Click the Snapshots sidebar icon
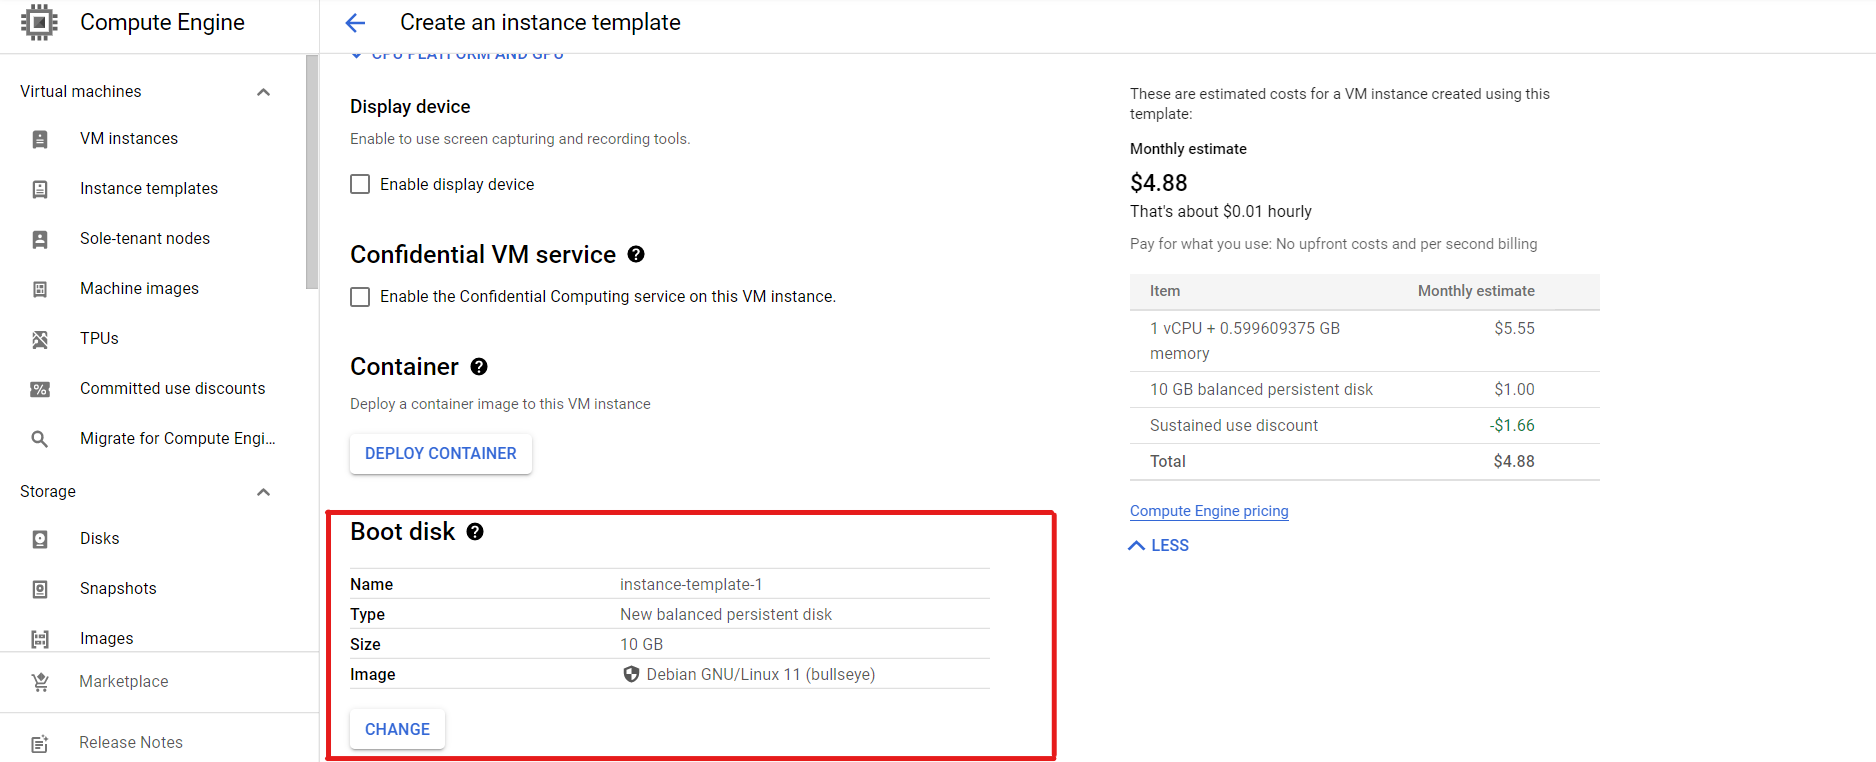Image resolution: width=1876 pixels, height=762 pixels. [x=40, y=589]
